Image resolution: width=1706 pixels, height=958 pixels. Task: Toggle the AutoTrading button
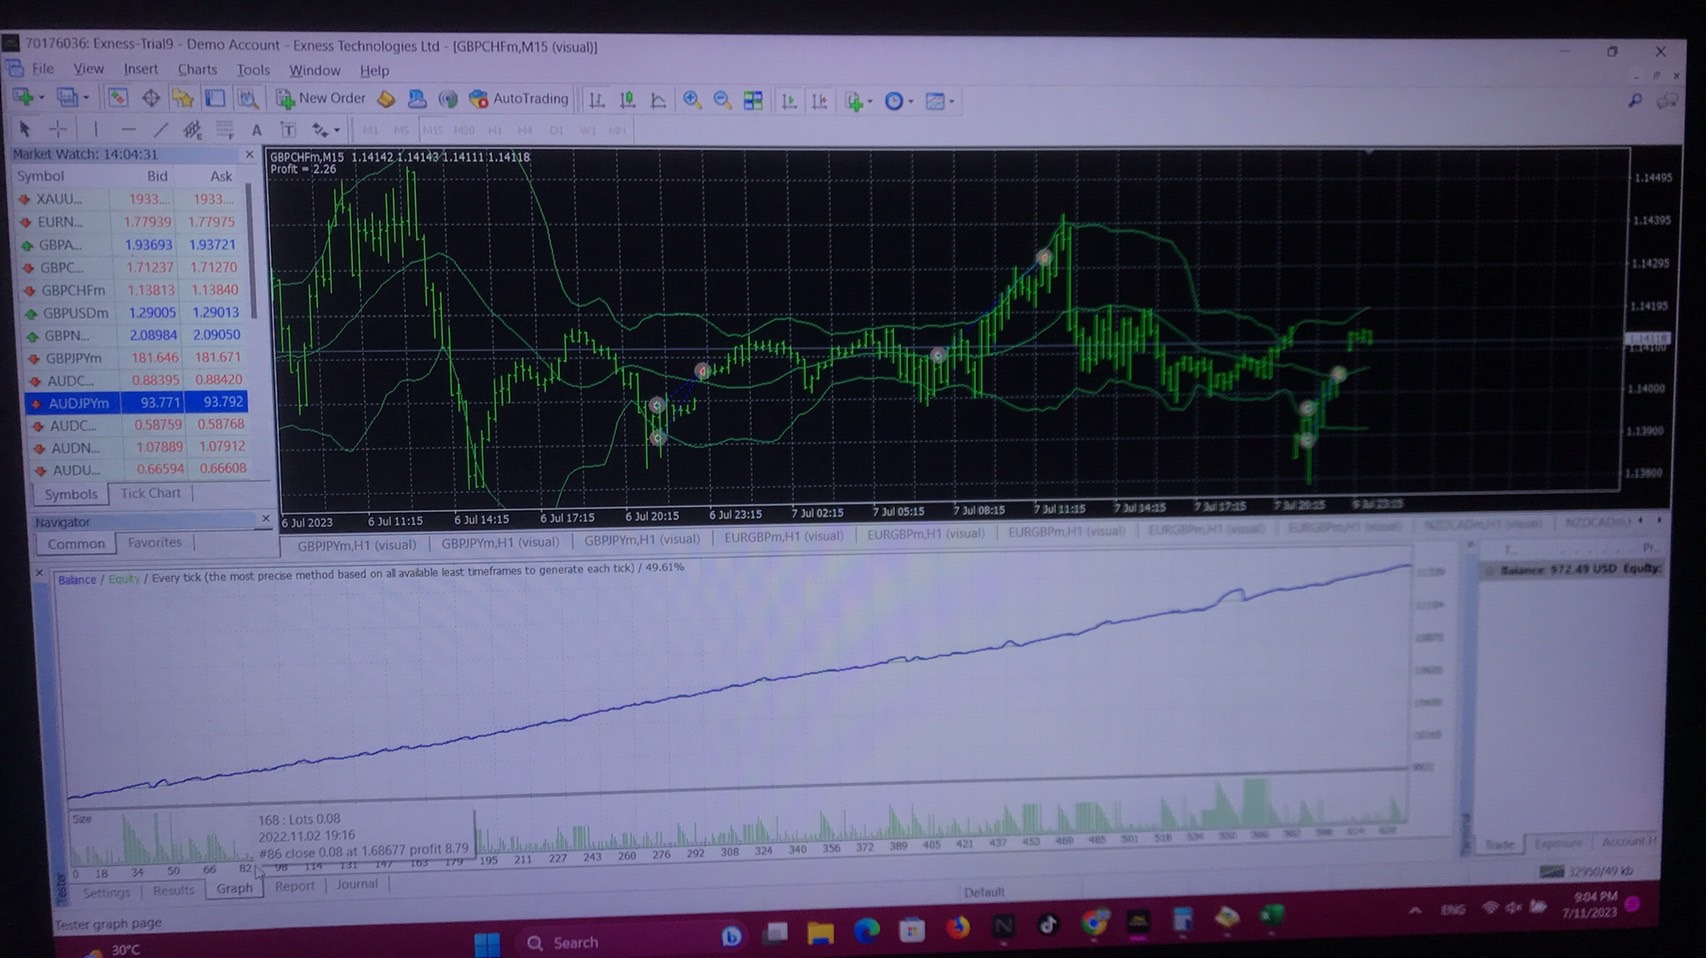point(519,99)
